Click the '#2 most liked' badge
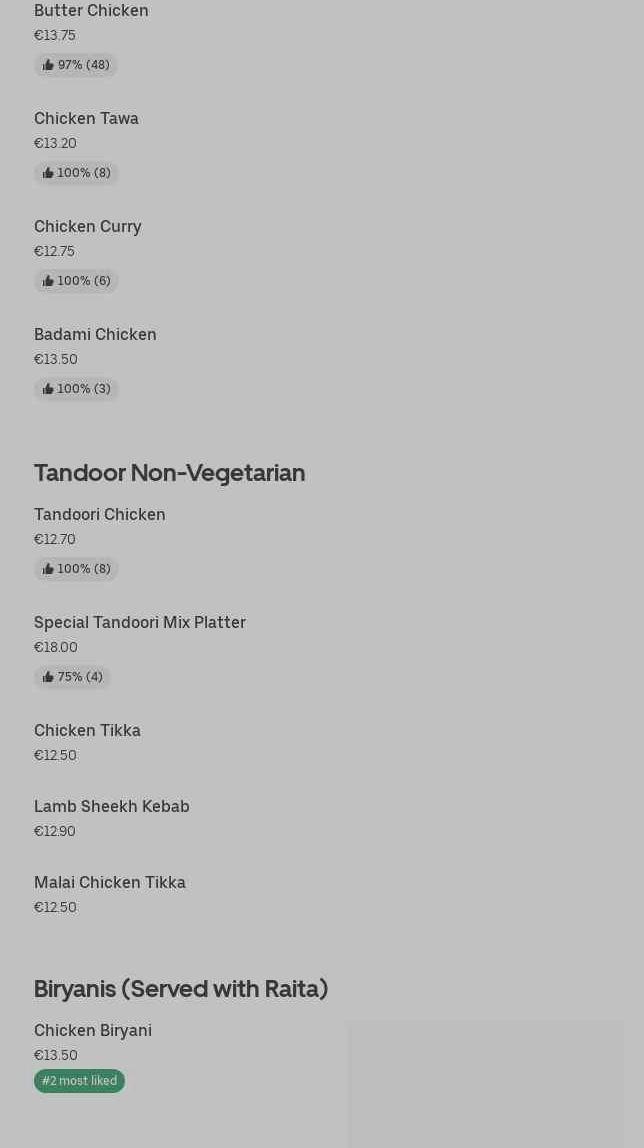644x1148 pixels. tap(79, 1081)
